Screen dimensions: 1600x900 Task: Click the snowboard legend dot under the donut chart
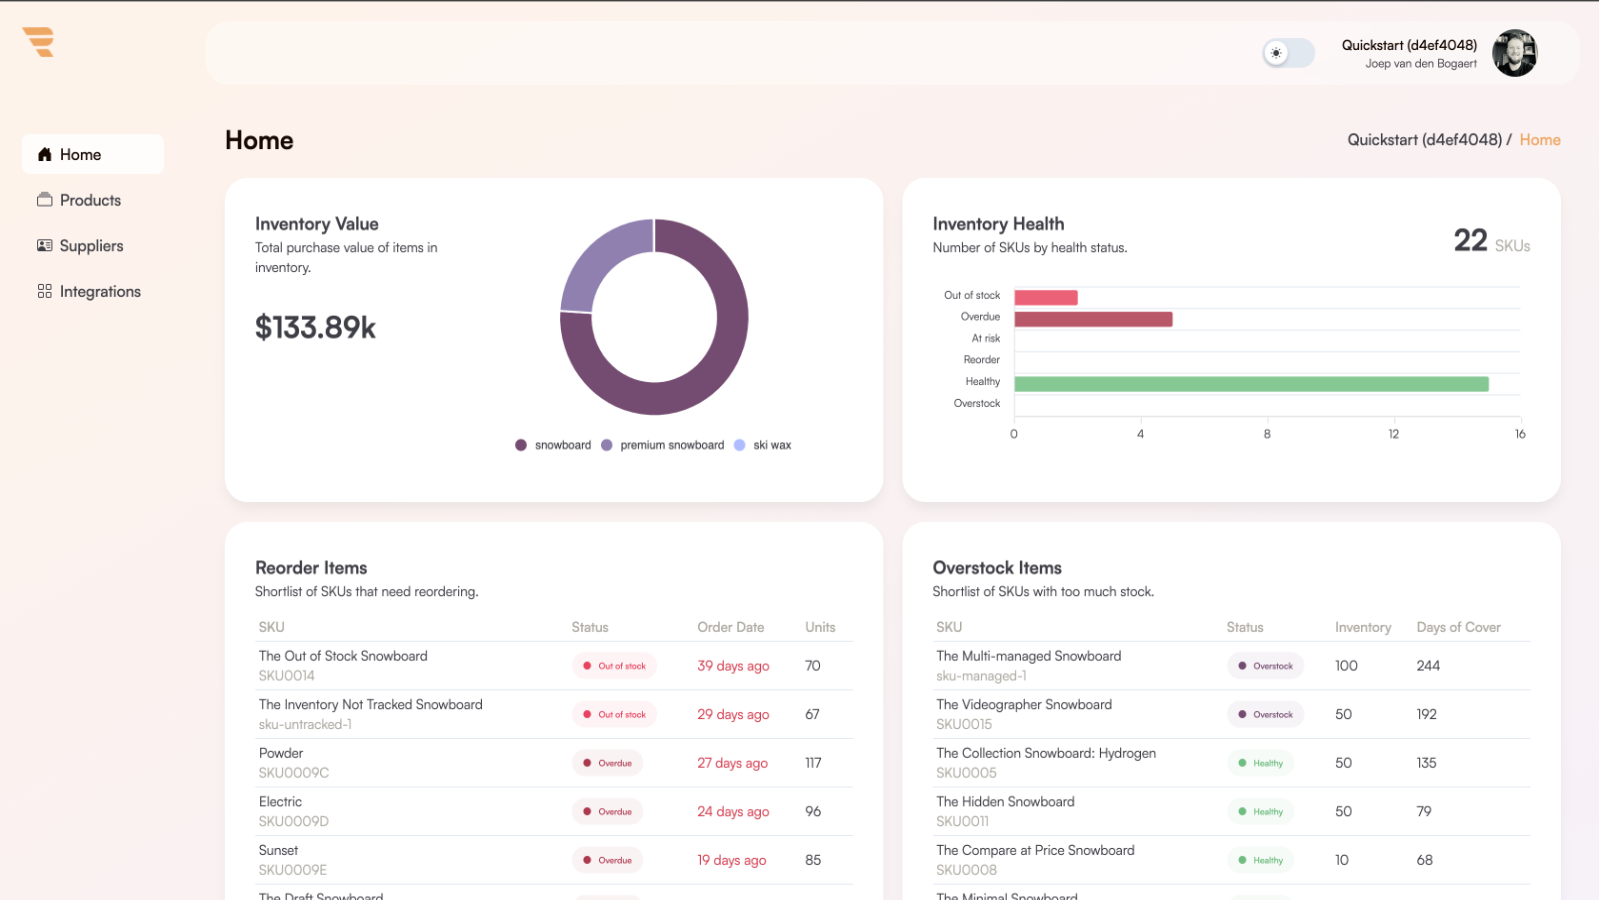pyautogui.click(x=521, y=445)
